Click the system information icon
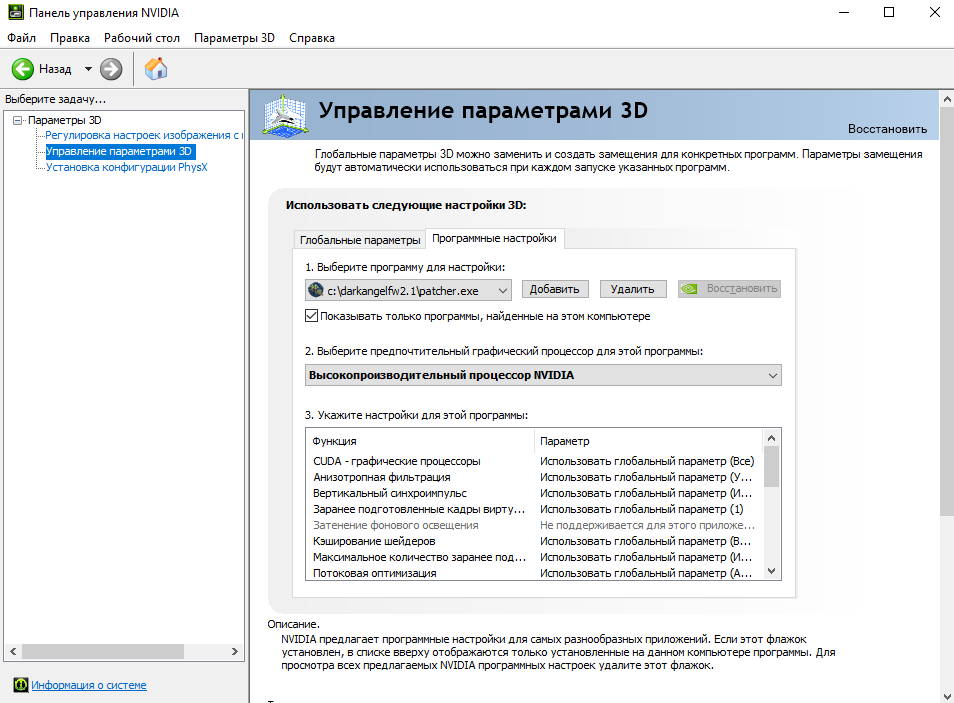954x703 pixels. pyautogui.click(x=21, y=685)
